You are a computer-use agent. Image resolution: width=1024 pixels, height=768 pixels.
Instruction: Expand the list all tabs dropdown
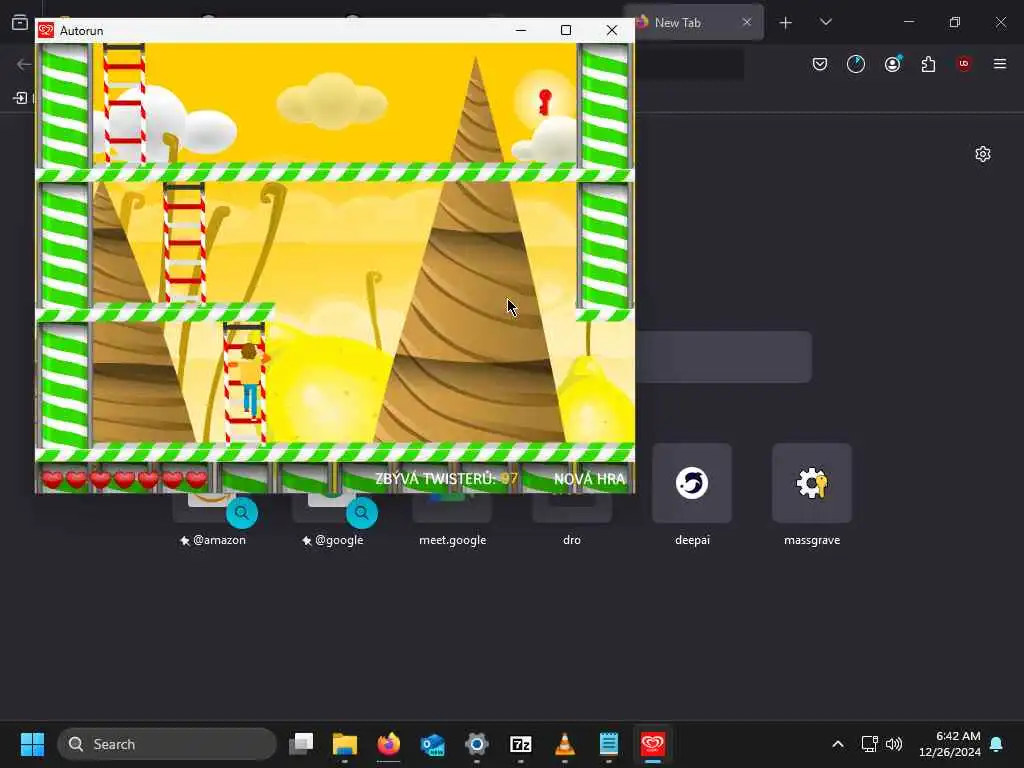(x=825, y=22)
